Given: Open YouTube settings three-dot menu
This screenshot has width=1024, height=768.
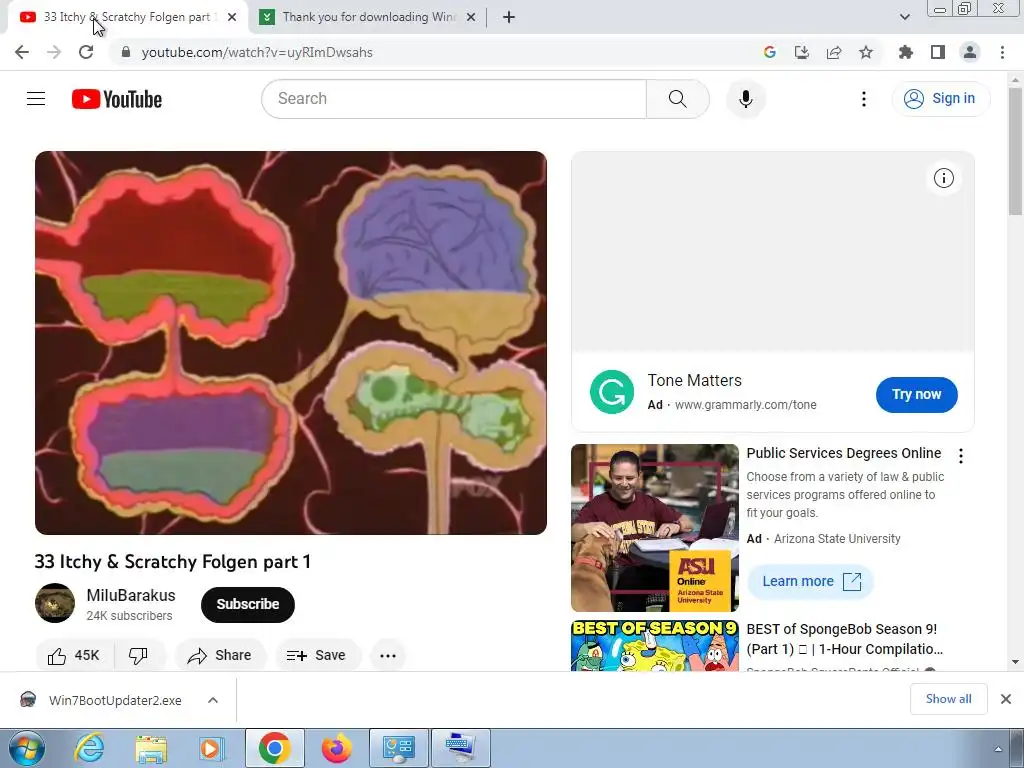Looking at the screenshot, I should [864, 99].
